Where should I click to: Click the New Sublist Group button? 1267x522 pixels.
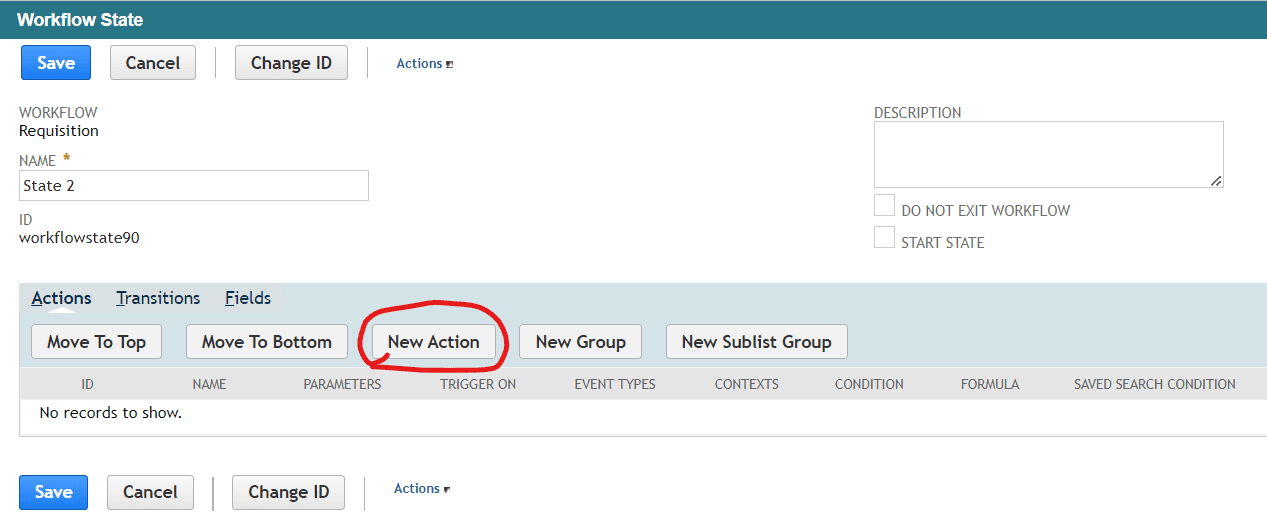(x=757, y=342)
